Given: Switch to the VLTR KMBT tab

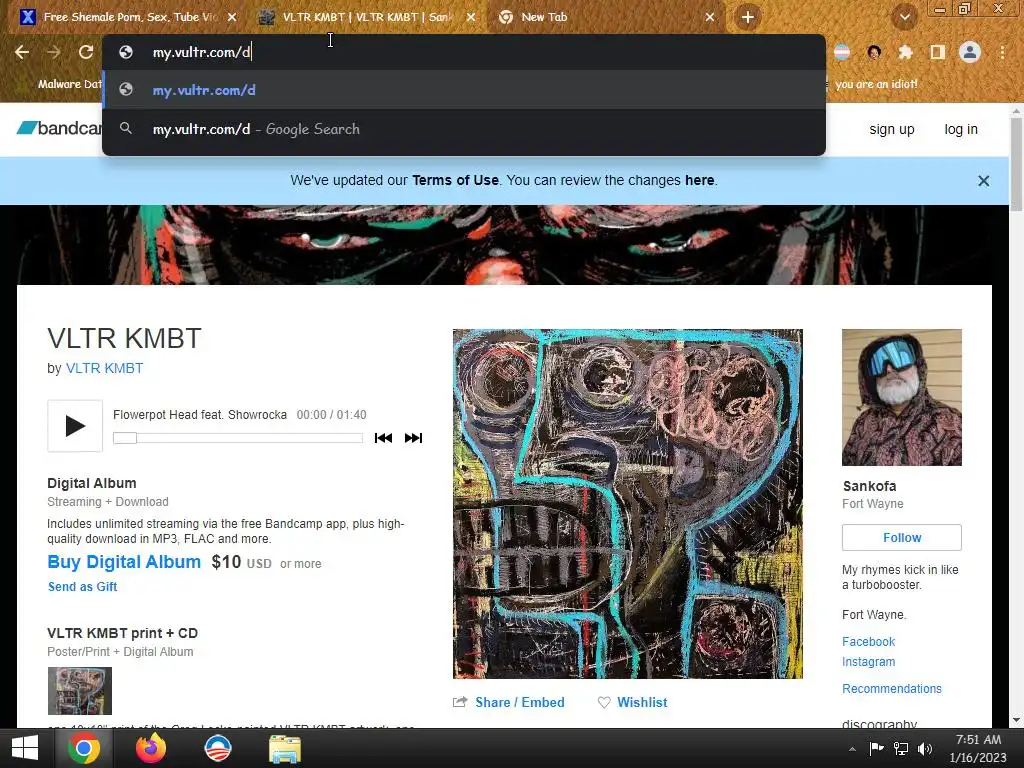Looking at the screenshot, I should 366,17.
